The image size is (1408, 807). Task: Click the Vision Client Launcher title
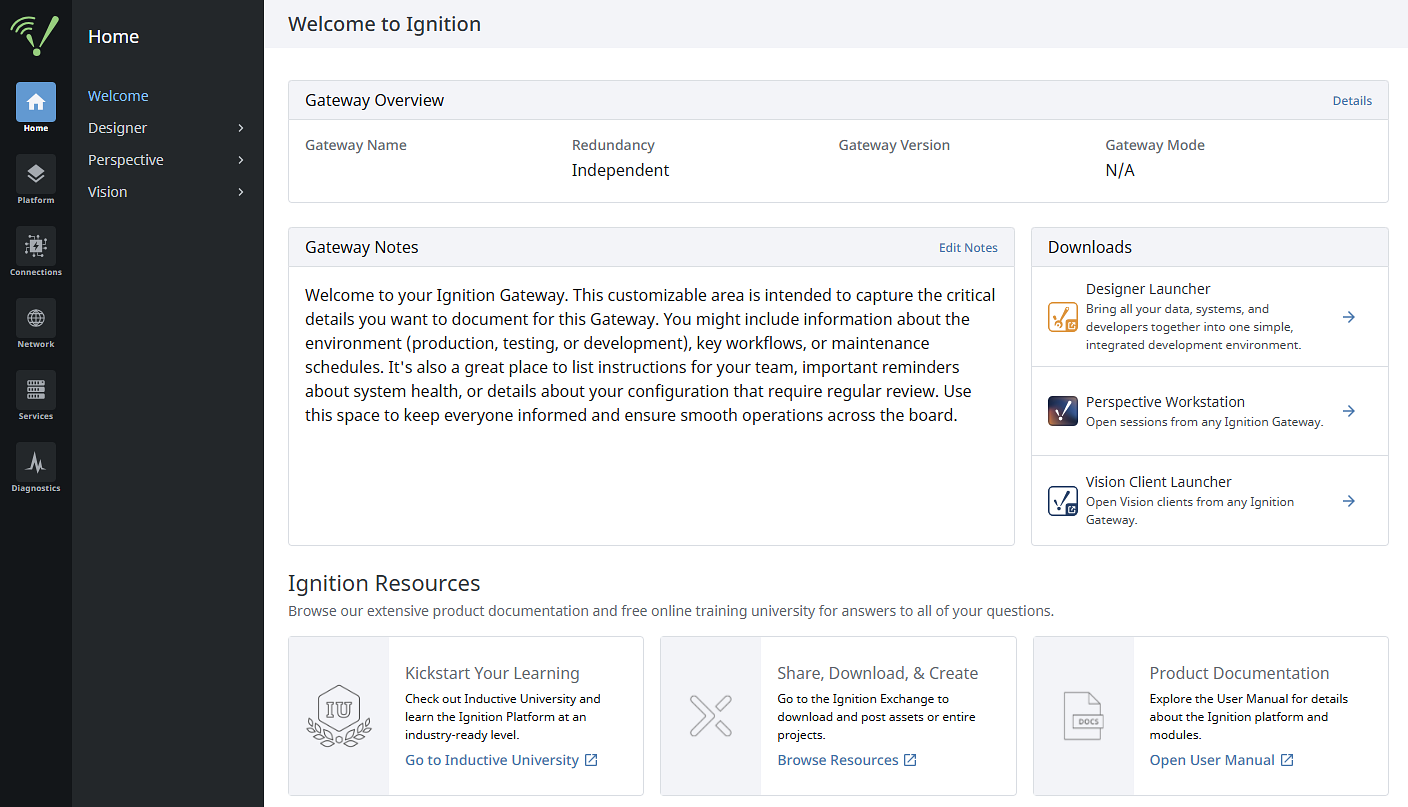pos(1159,482)
